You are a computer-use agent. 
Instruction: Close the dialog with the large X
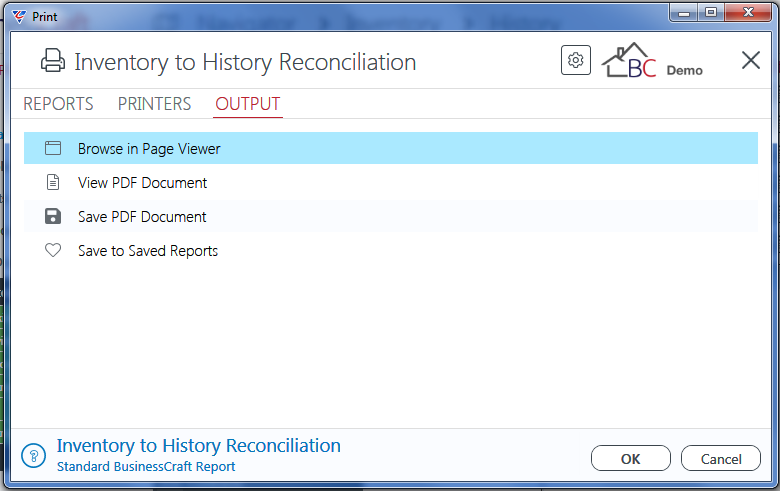click(751, 60)
